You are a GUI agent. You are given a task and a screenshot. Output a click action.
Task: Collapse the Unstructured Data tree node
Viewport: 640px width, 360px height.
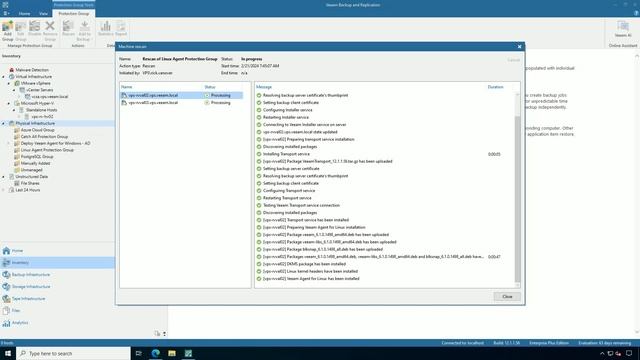pyautogui.click(x=4, y=177)
